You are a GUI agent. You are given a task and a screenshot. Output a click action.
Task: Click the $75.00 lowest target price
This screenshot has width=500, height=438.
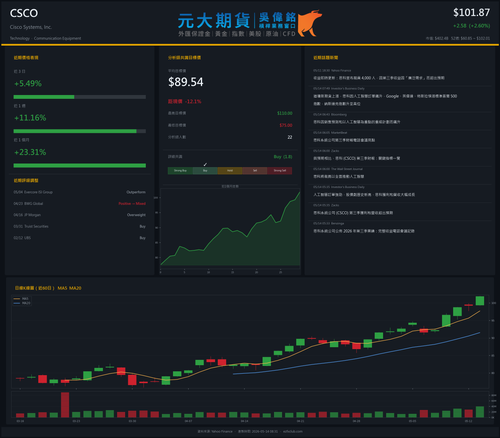coord(286,125)
